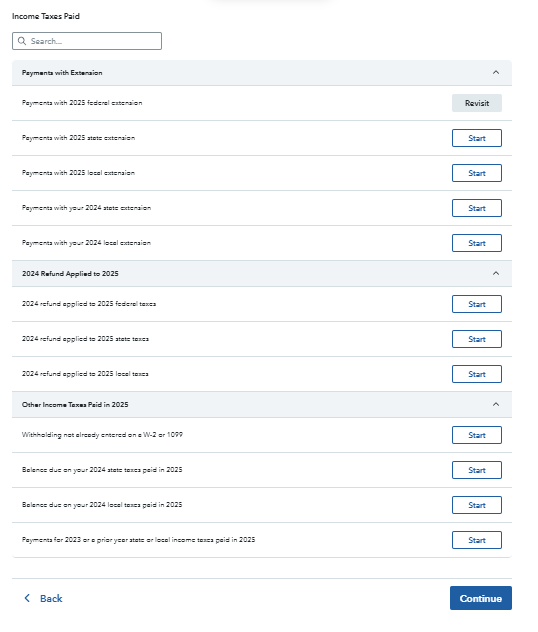Click the 'Income Taxes Paid' heading
The image size is (538, 632).
46,16
